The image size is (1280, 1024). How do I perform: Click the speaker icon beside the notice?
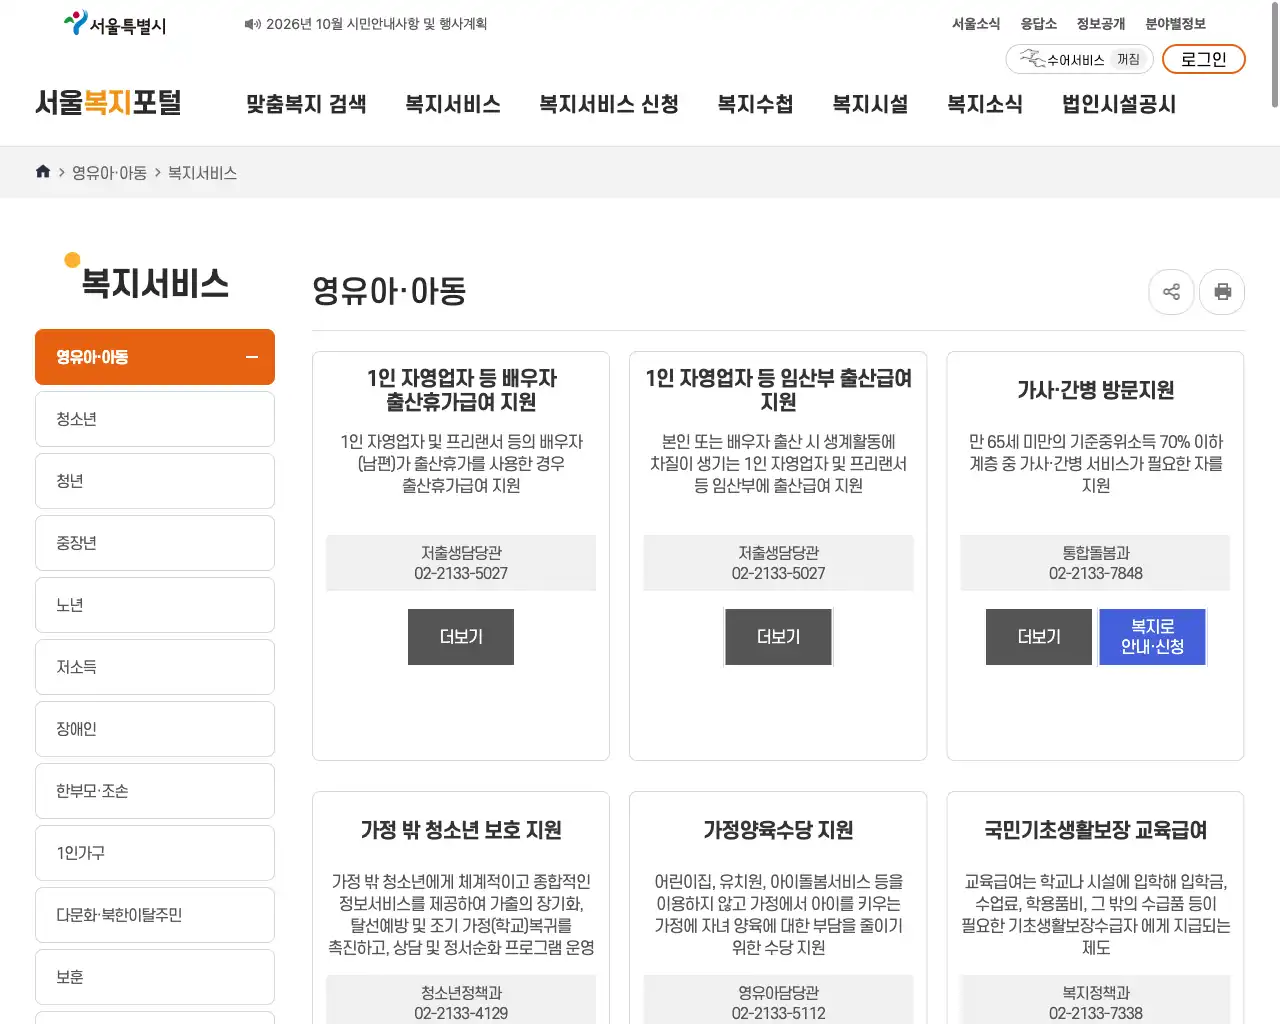pyautogui.click(x=252, y=24)
